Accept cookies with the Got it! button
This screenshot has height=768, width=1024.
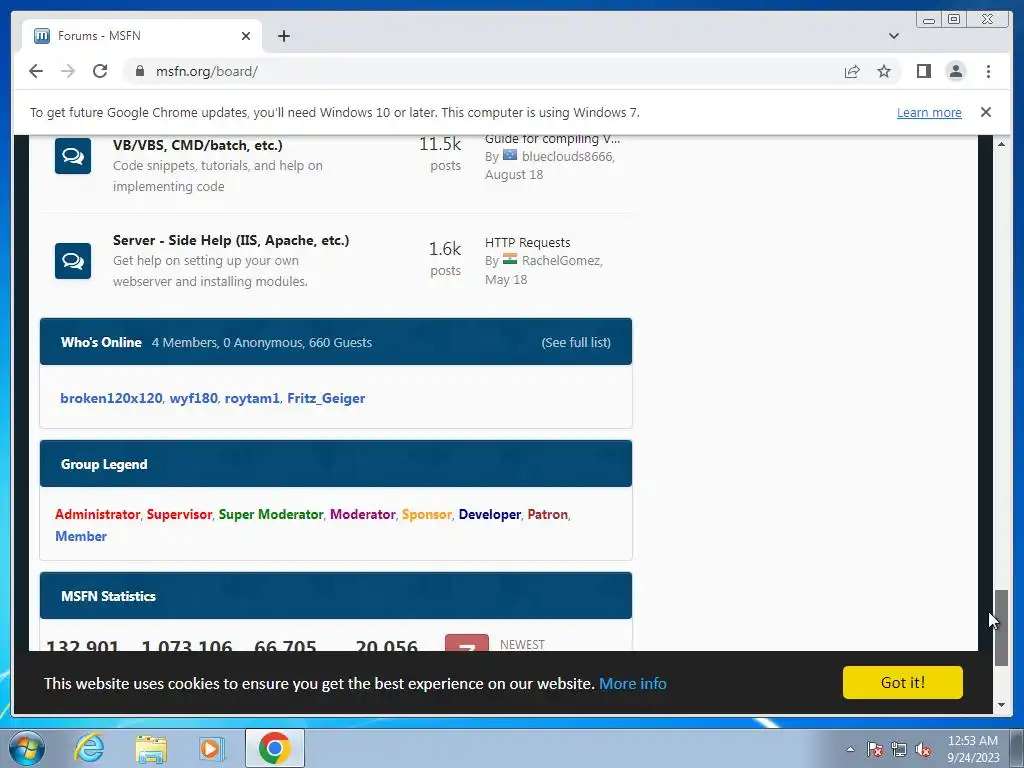903,682
